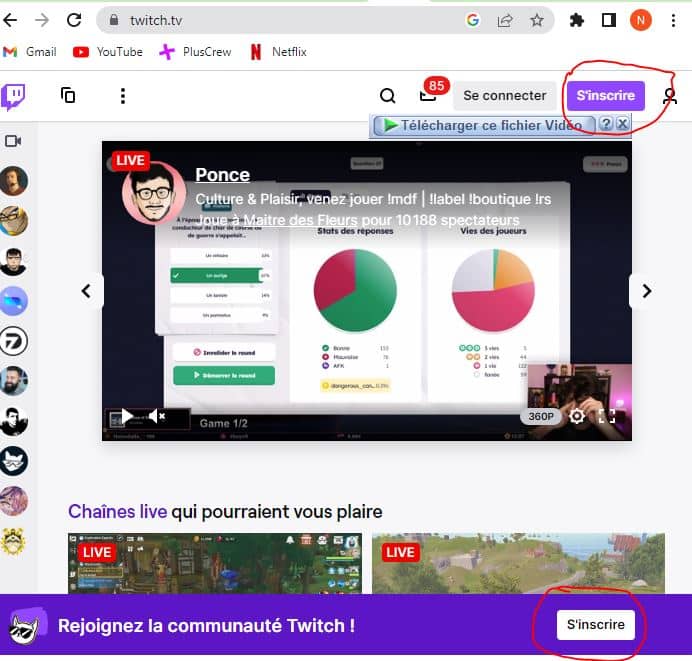Click Télécharger ce fichier Vidéo bar
The image size is (692, 661).
(485, 125)
